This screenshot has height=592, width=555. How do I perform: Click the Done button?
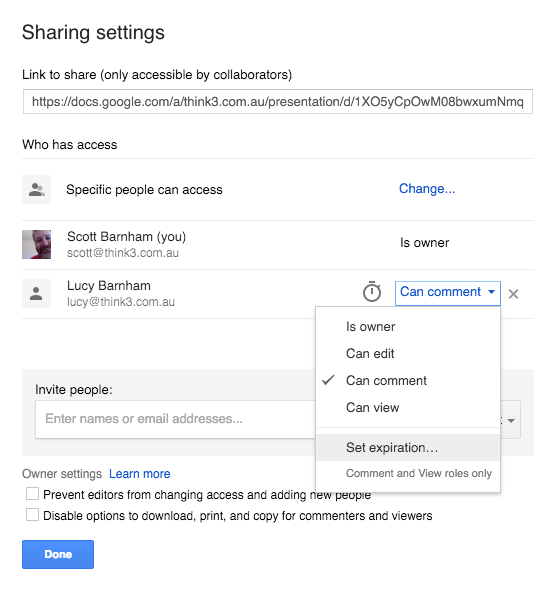58,554
